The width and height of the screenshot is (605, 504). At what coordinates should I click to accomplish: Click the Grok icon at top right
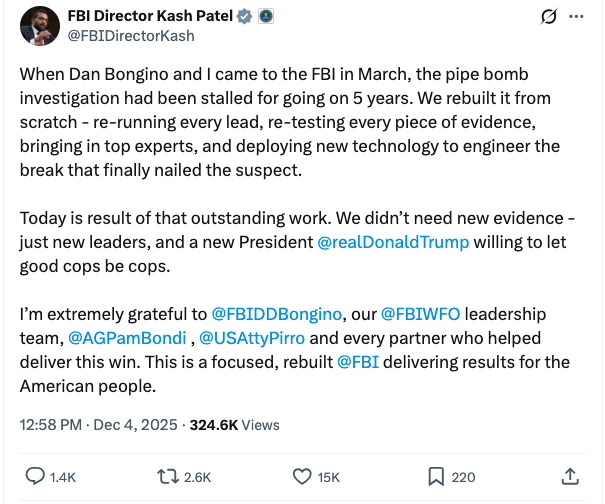(547, 17)
